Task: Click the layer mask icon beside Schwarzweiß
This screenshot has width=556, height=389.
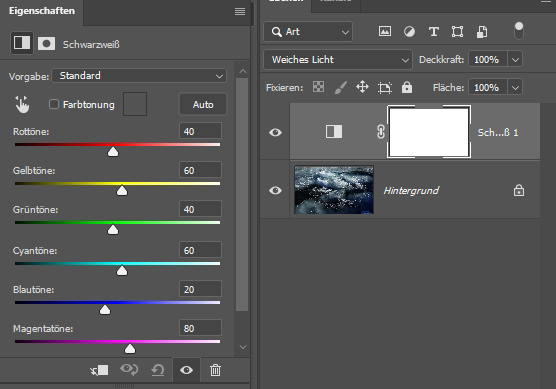Action: pyautogui.click(x=46, y=44)
